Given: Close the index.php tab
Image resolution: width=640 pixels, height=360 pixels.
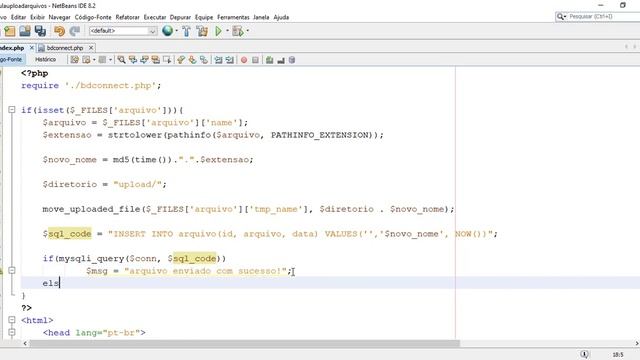Looking at the screenshot, I should tap(32, 48).
